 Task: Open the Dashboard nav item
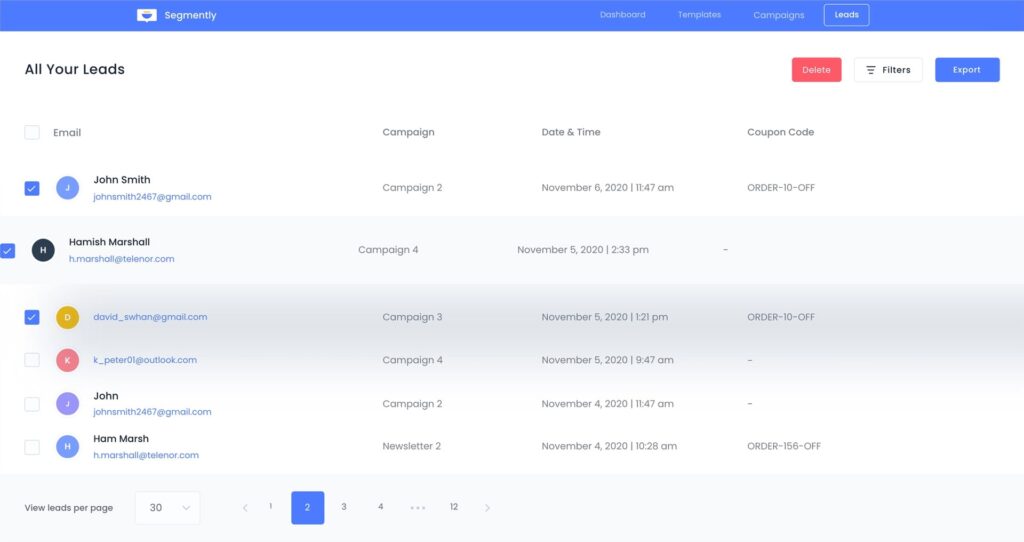622,15
